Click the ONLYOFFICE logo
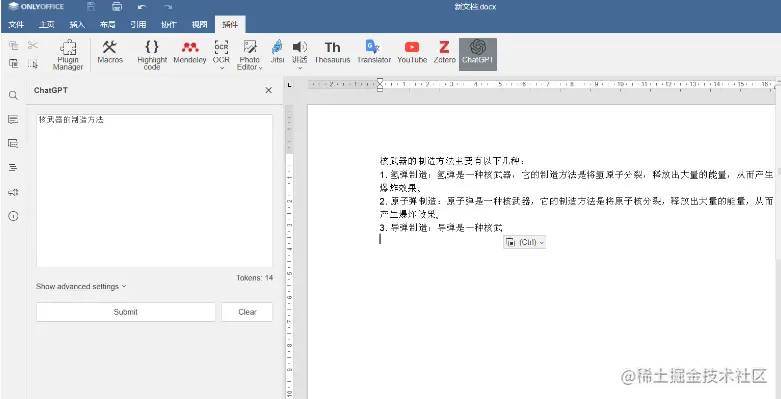781x399 pixels. point(36,7)
